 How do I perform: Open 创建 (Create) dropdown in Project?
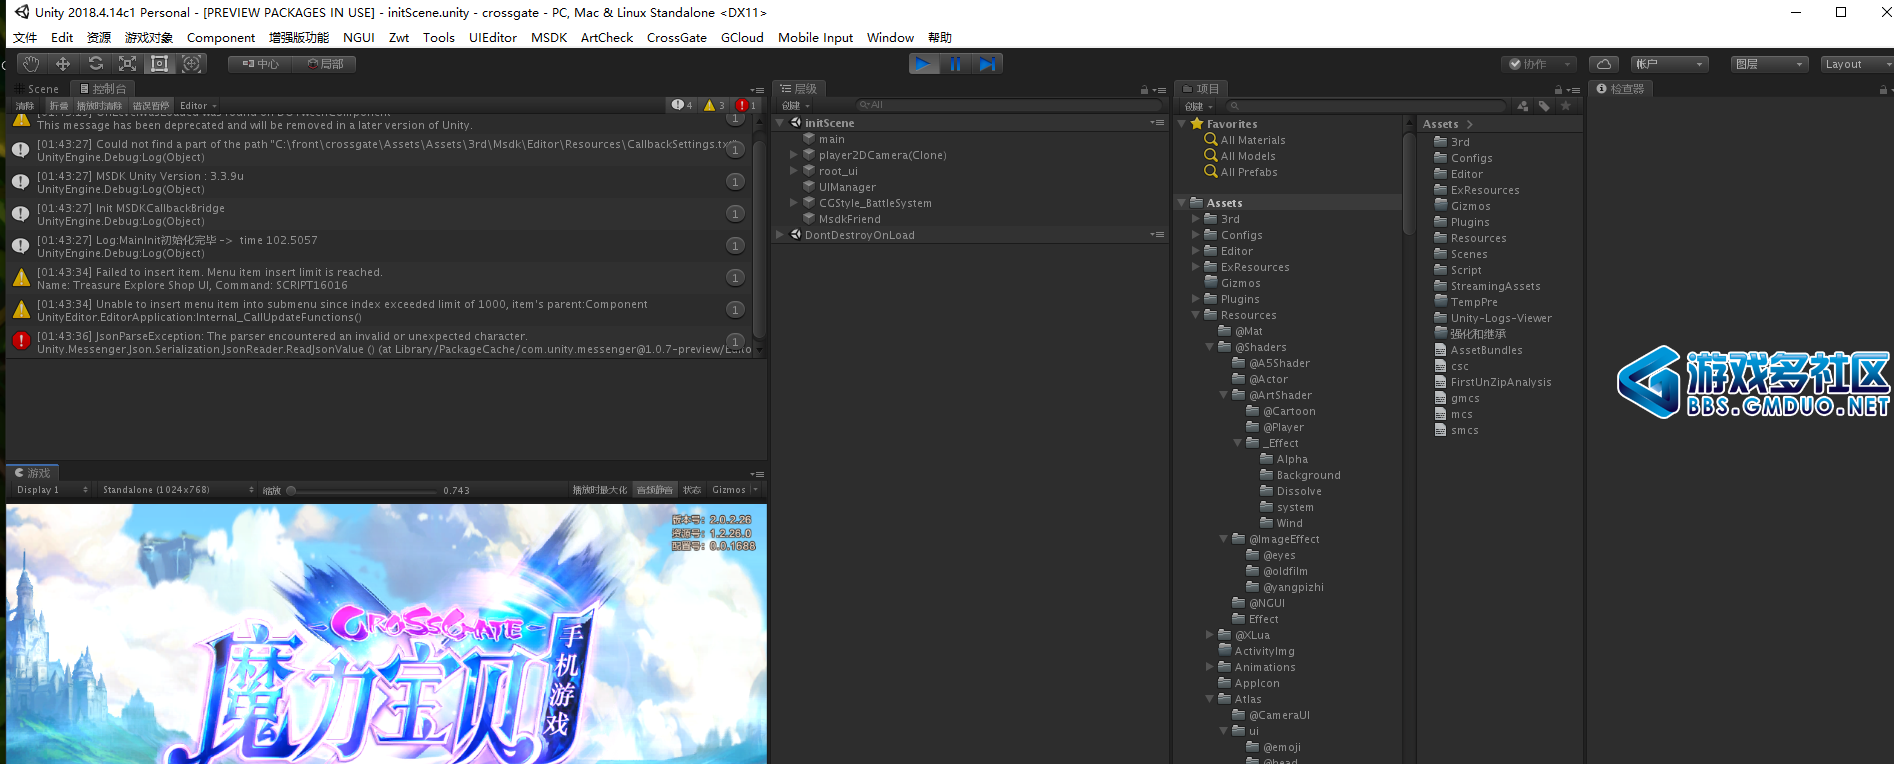click(x=1198, y=106)
